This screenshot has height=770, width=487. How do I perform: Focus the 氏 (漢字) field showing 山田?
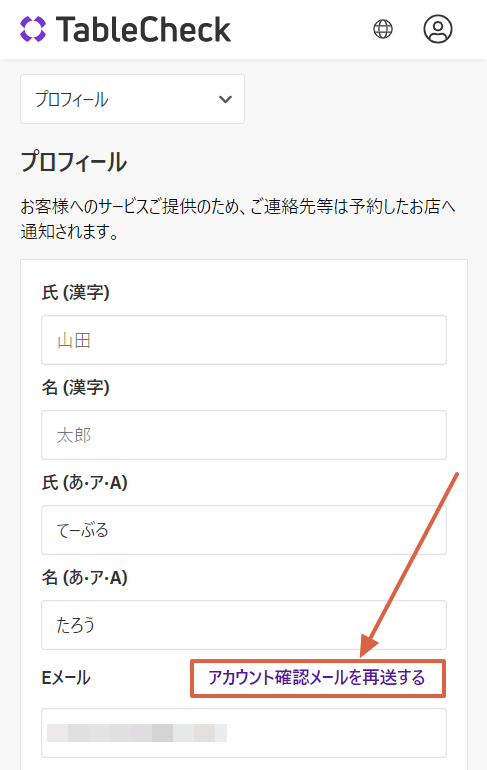(244, 340)
